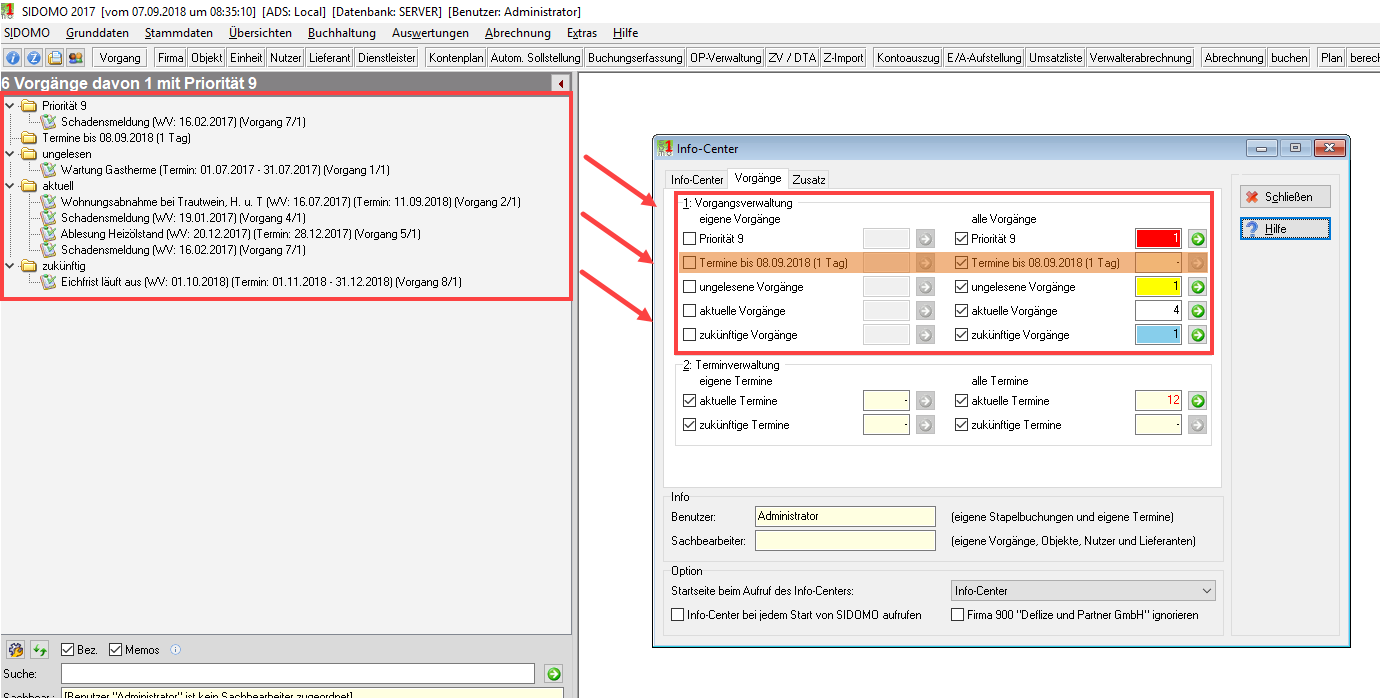Screen dimensions: 1380x698
Task: Click green arrow for alle aktuelle Termine
Action: [1198, 401]
